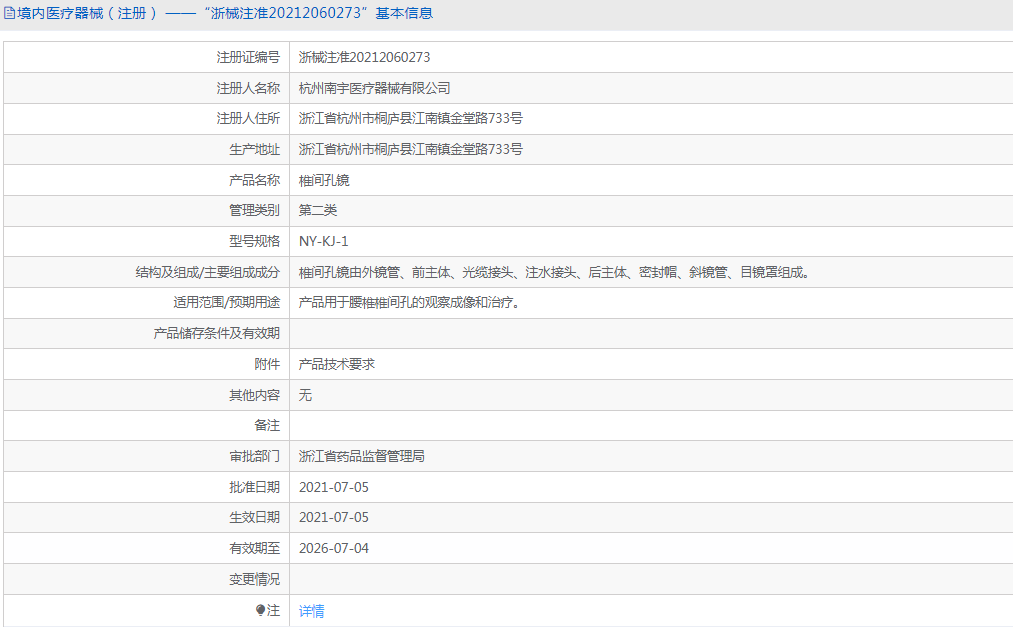Click the address value in the 生产地址 row

411,149
